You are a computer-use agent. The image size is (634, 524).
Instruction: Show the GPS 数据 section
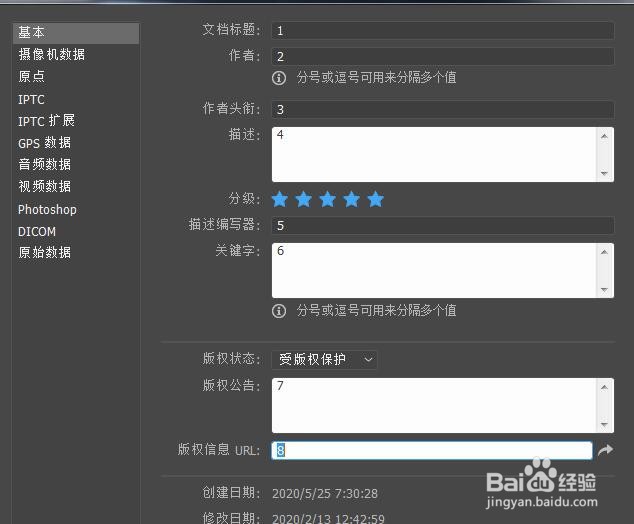[44, 143]
